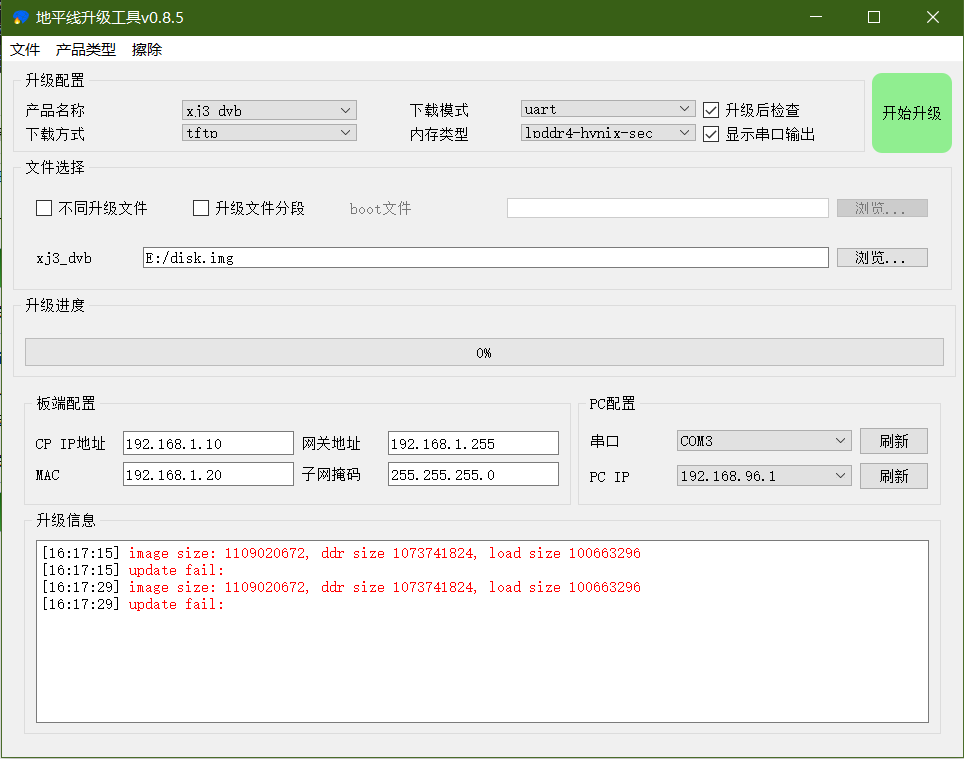Screen dimensions: 964x759
Task: Open the PC IP address dropdown
Action: tap(763, 476)
